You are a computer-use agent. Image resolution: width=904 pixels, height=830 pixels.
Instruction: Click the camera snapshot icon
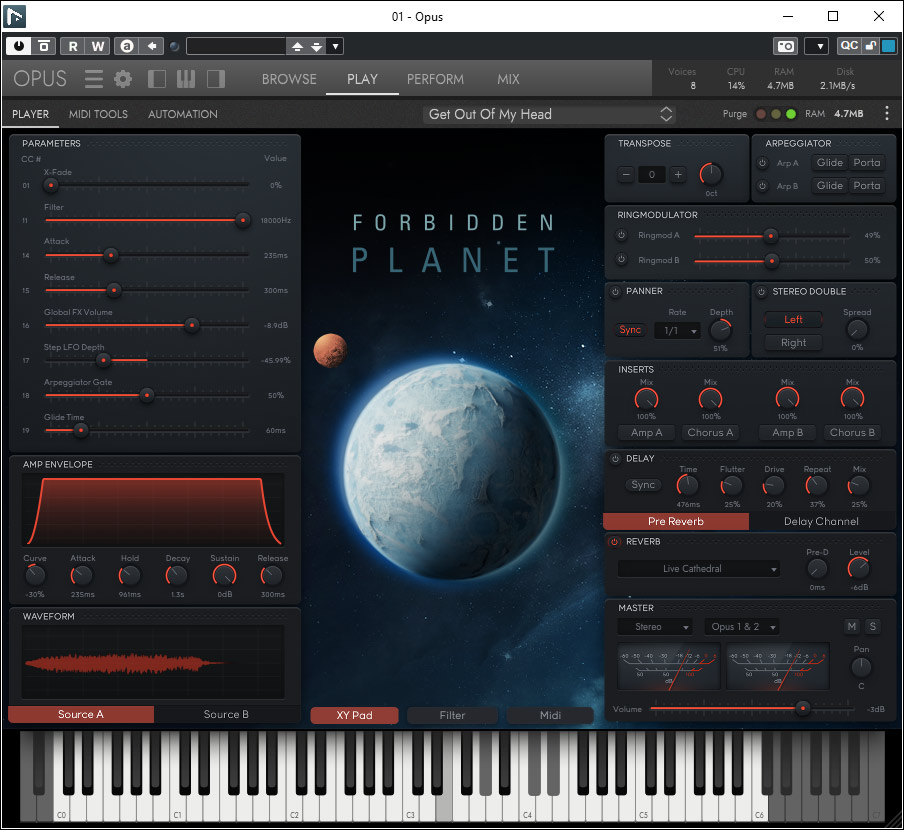[785, 46]
